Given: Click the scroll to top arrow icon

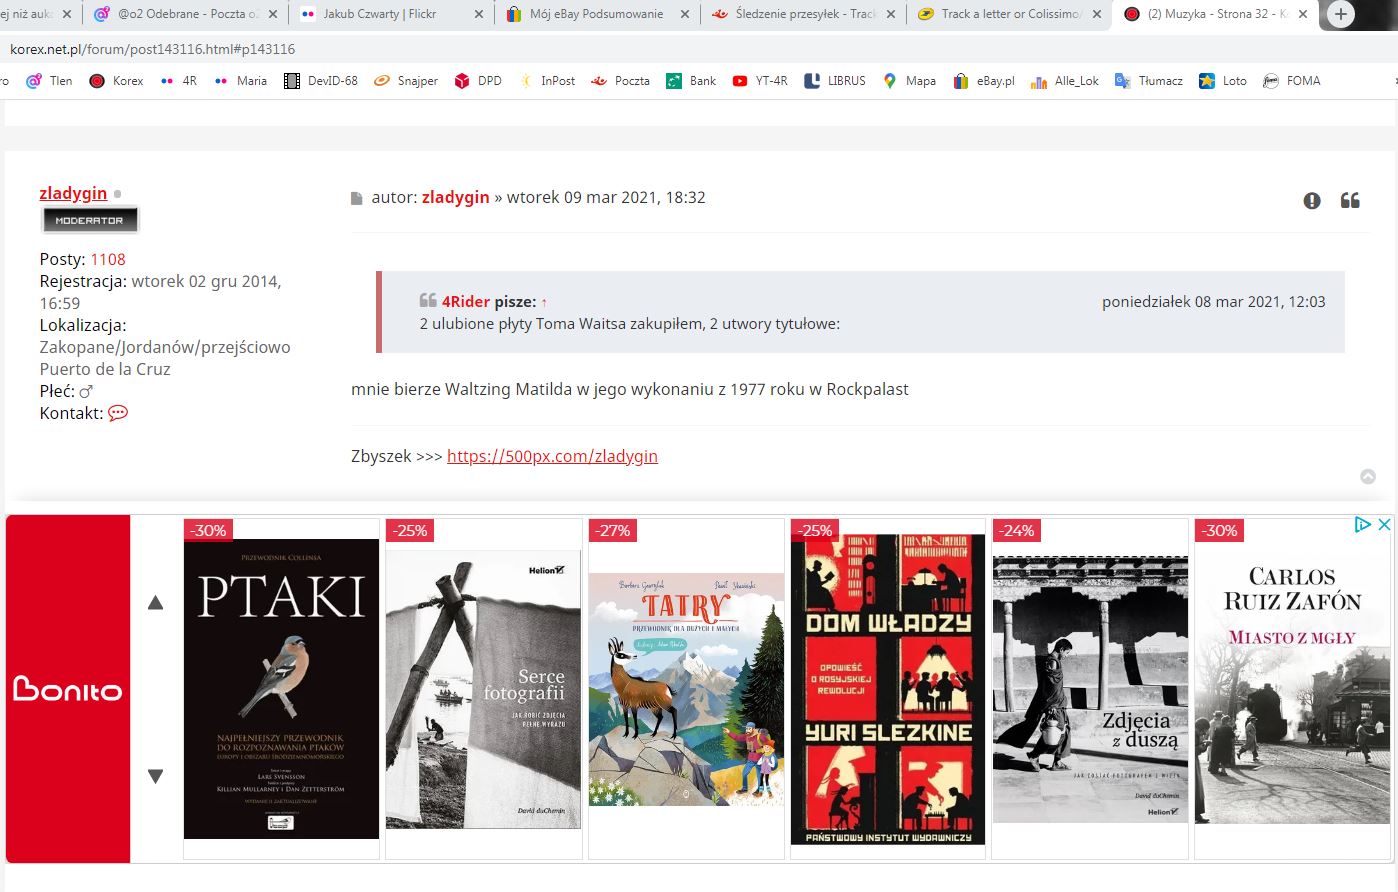Looking at the screenshot, I should [x=1368, y=477].
